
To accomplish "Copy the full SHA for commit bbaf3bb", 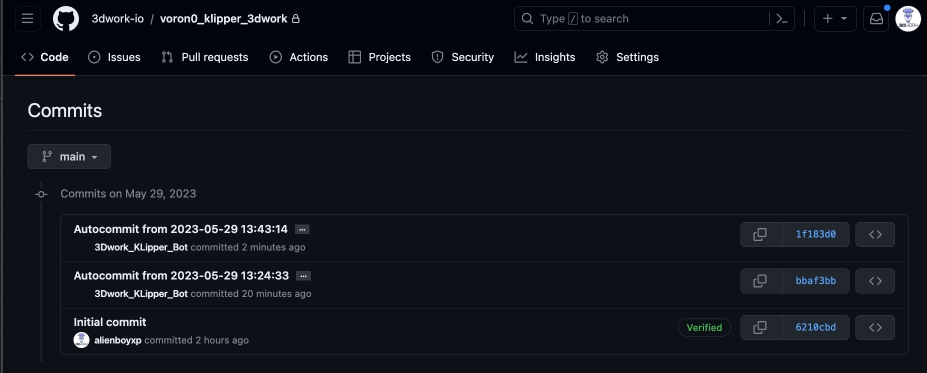I will 760,281.
